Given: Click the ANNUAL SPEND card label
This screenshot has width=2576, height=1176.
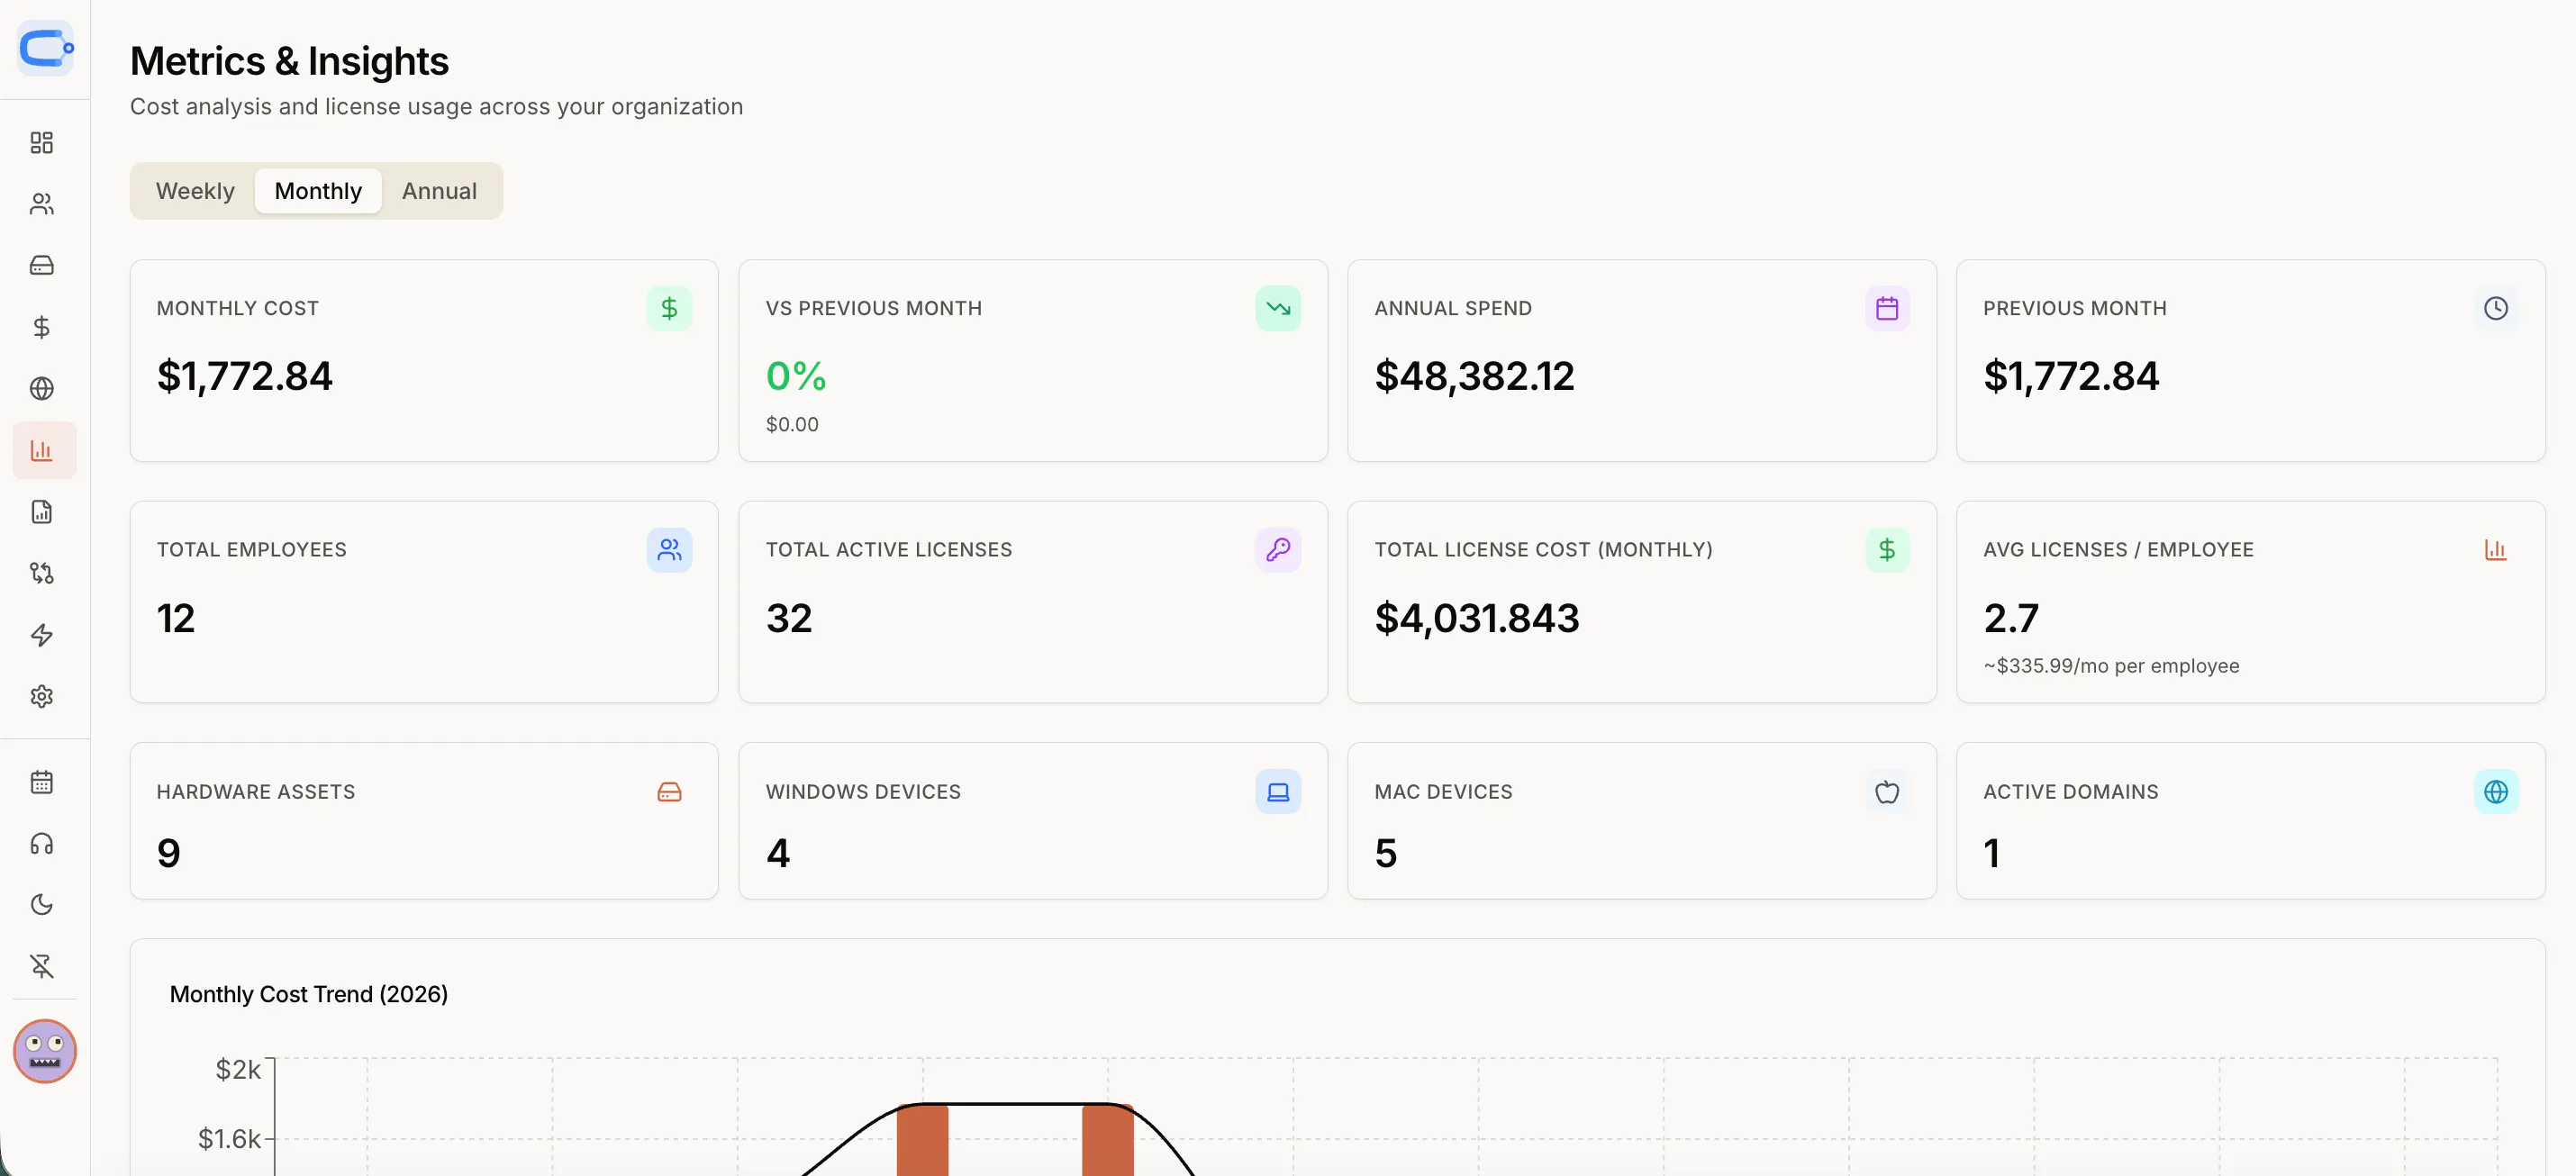Looking at the screenshot, I should [x=1453, y=308].
